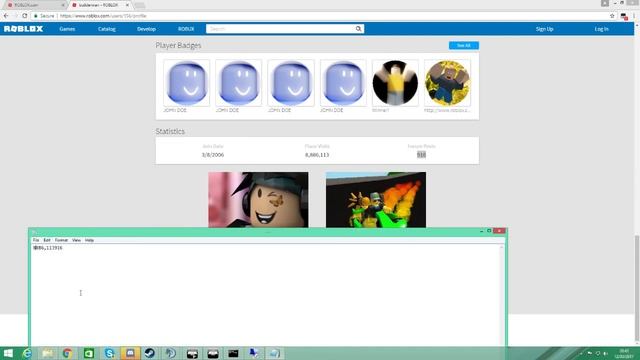Open Skype from taskbar

[x=109, y=353]
